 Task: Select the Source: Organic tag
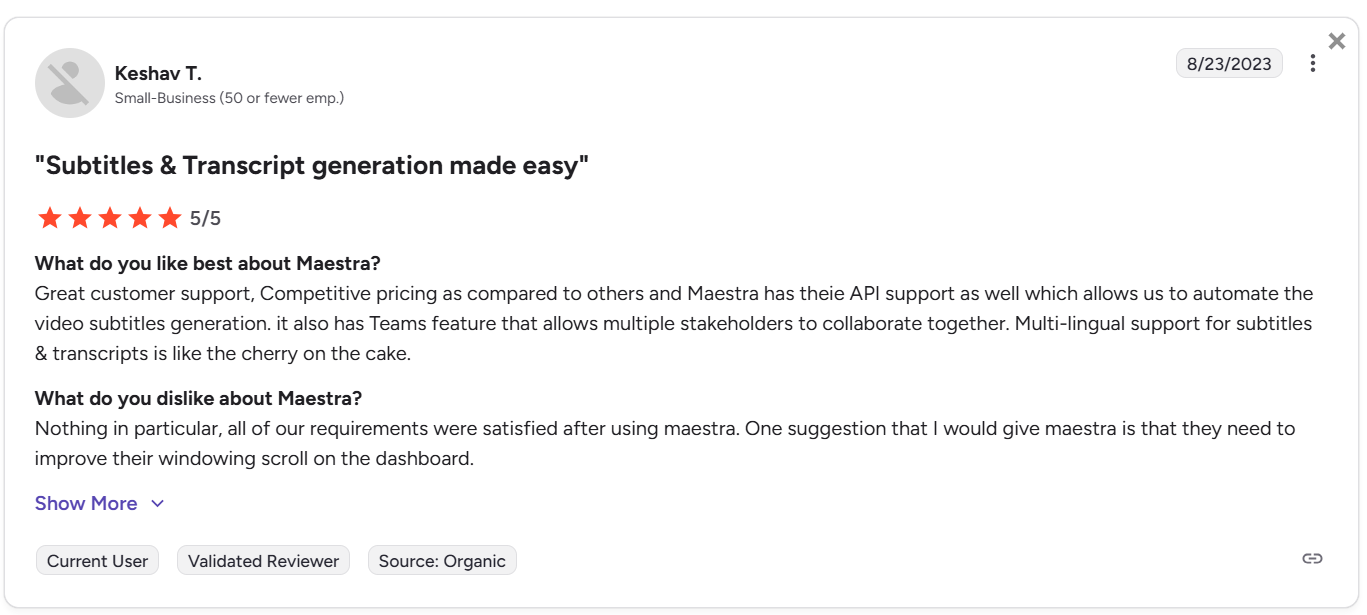point(442,561)
